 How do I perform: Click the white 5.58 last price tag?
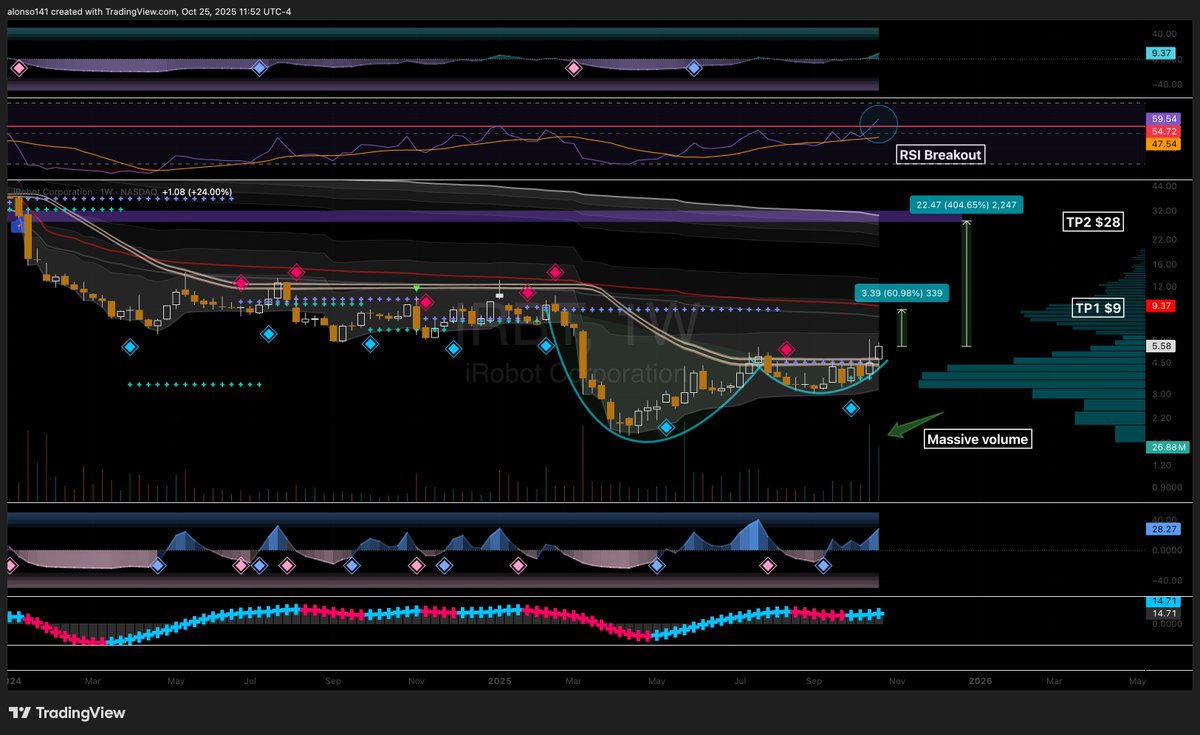[x=1160, y=346]
